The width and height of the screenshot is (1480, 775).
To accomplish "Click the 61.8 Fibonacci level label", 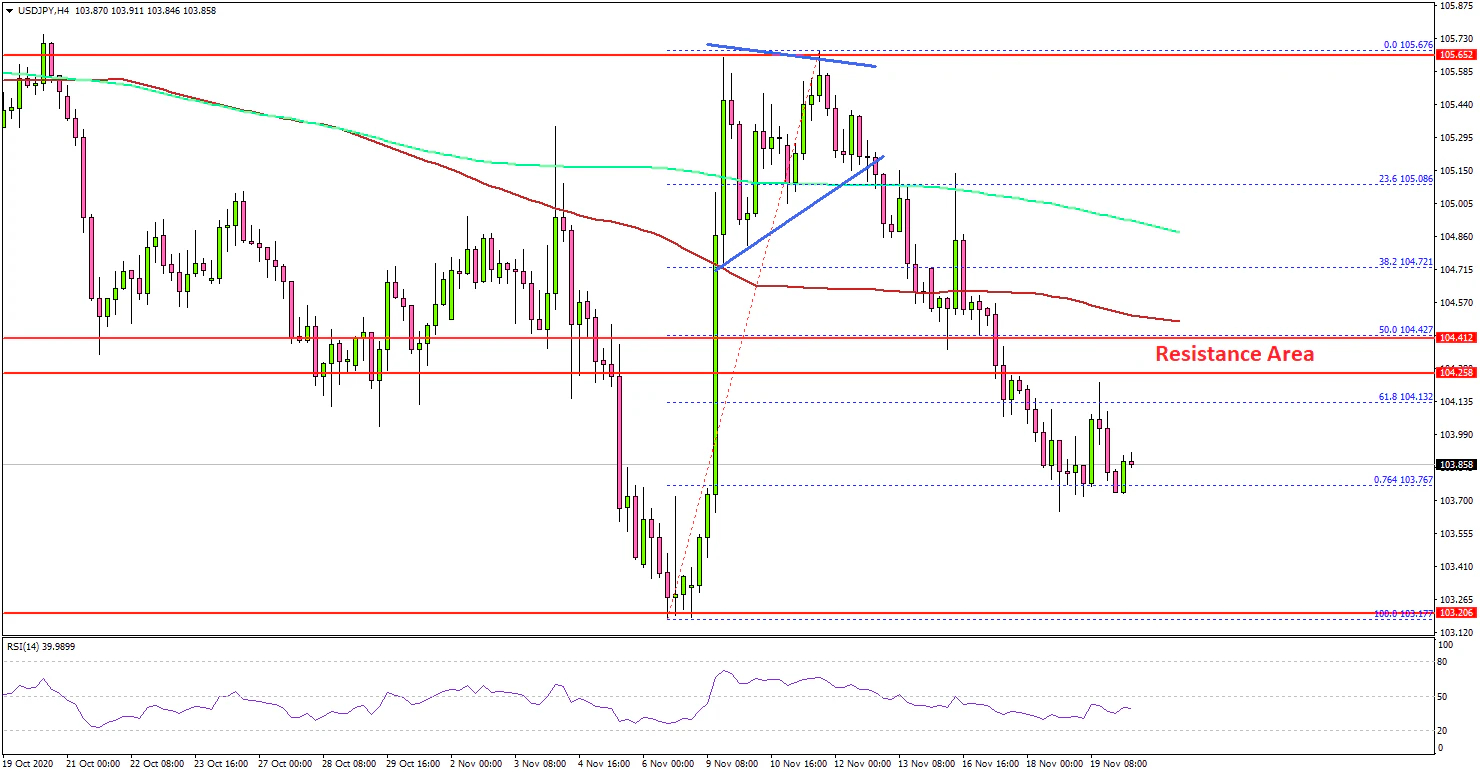I will pyautogui.click(x=1404, y=397).
